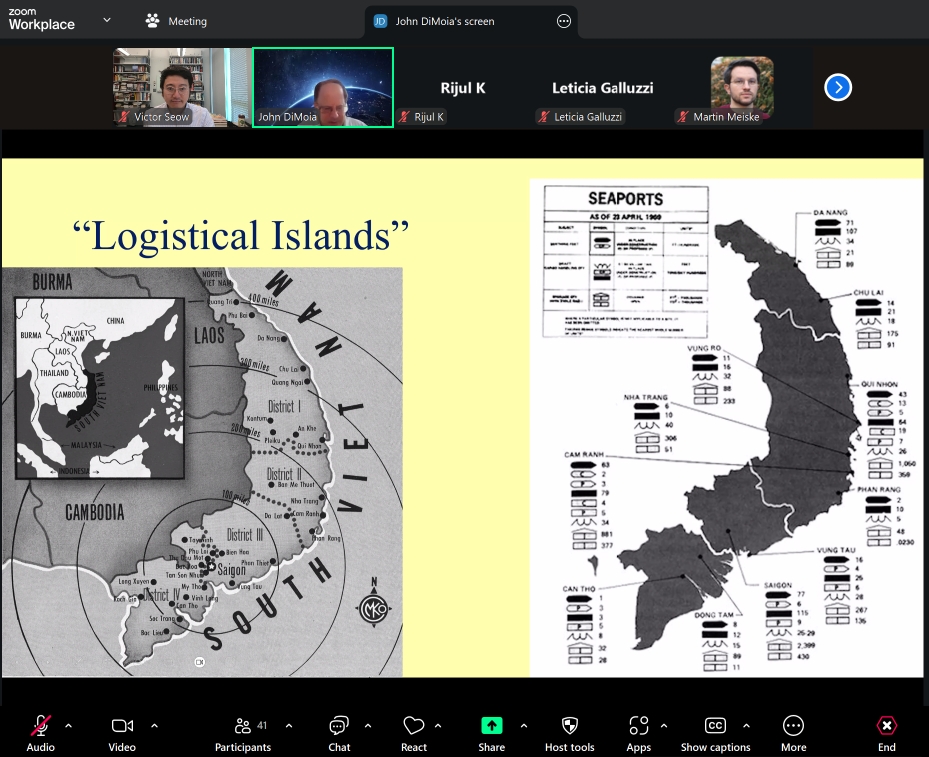Expand audio options arrow next to Audio

coord(68,725)
